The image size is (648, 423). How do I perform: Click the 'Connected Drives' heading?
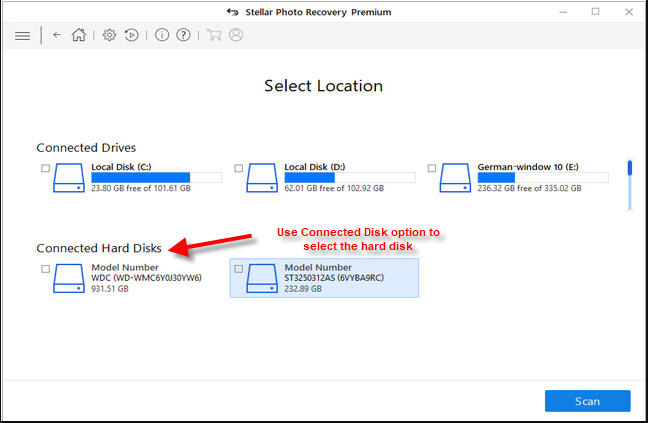point(86,147)
